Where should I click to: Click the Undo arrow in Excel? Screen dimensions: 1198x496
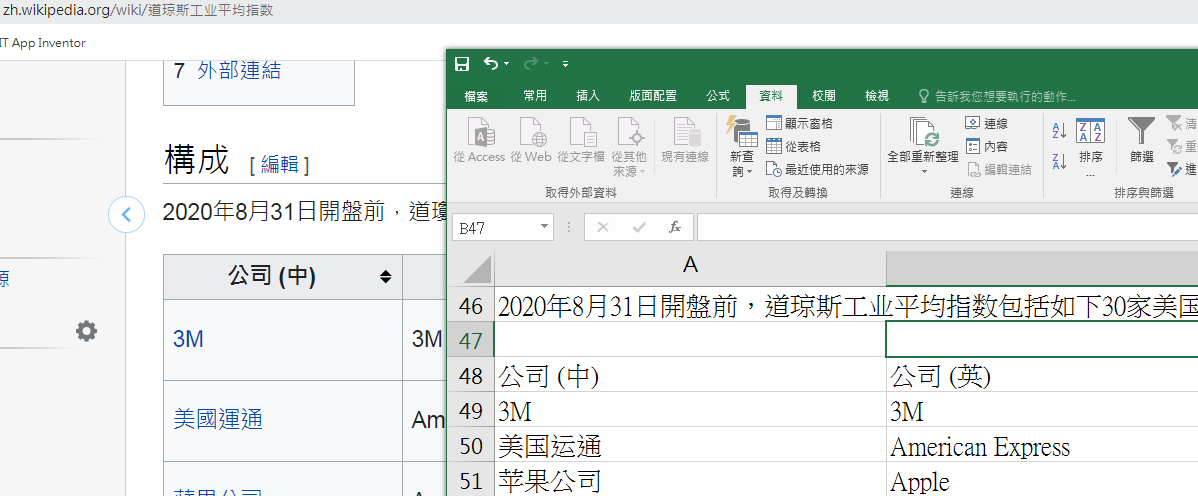491,63
